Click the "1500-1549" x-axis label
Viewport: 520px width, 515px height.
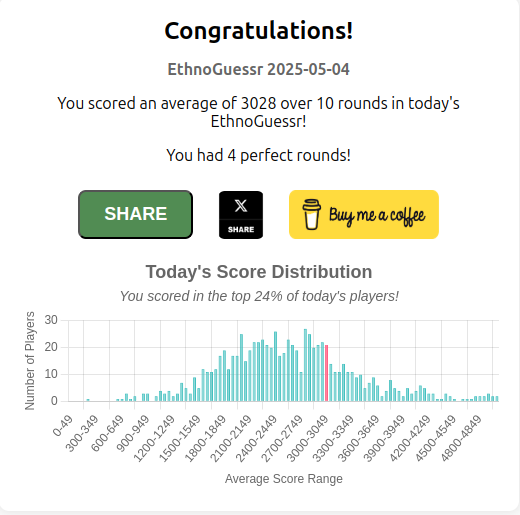(179, 438)
